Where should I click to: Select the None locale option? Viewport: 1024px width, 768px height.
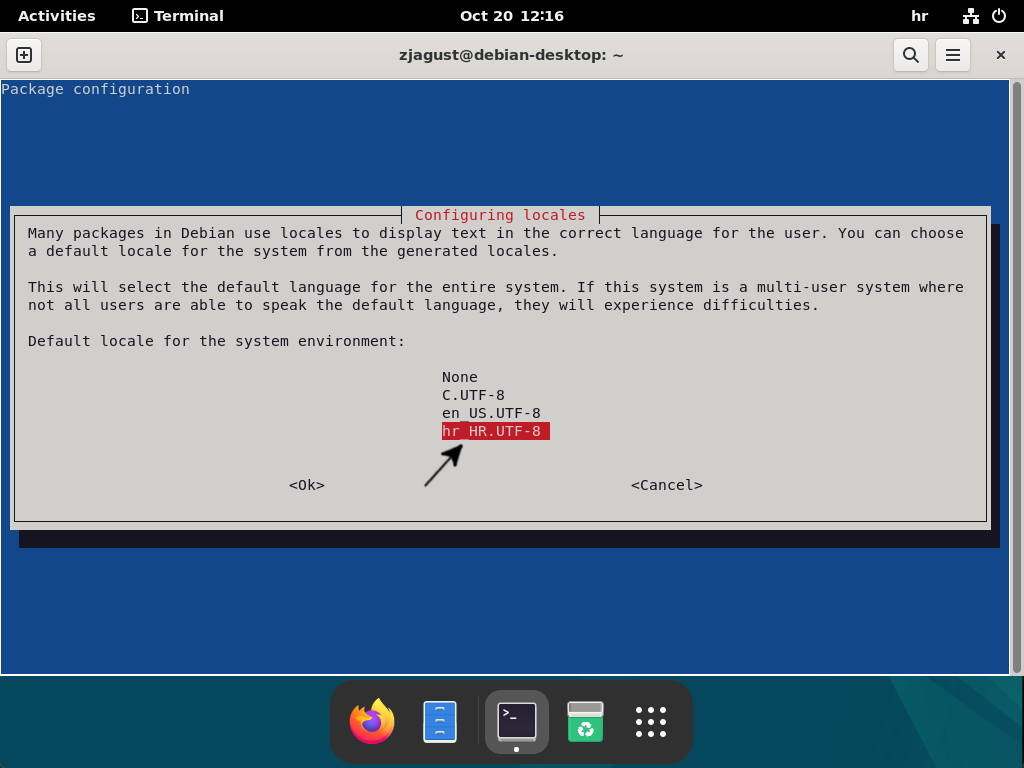pyautogui.click(x=459, y=377)
